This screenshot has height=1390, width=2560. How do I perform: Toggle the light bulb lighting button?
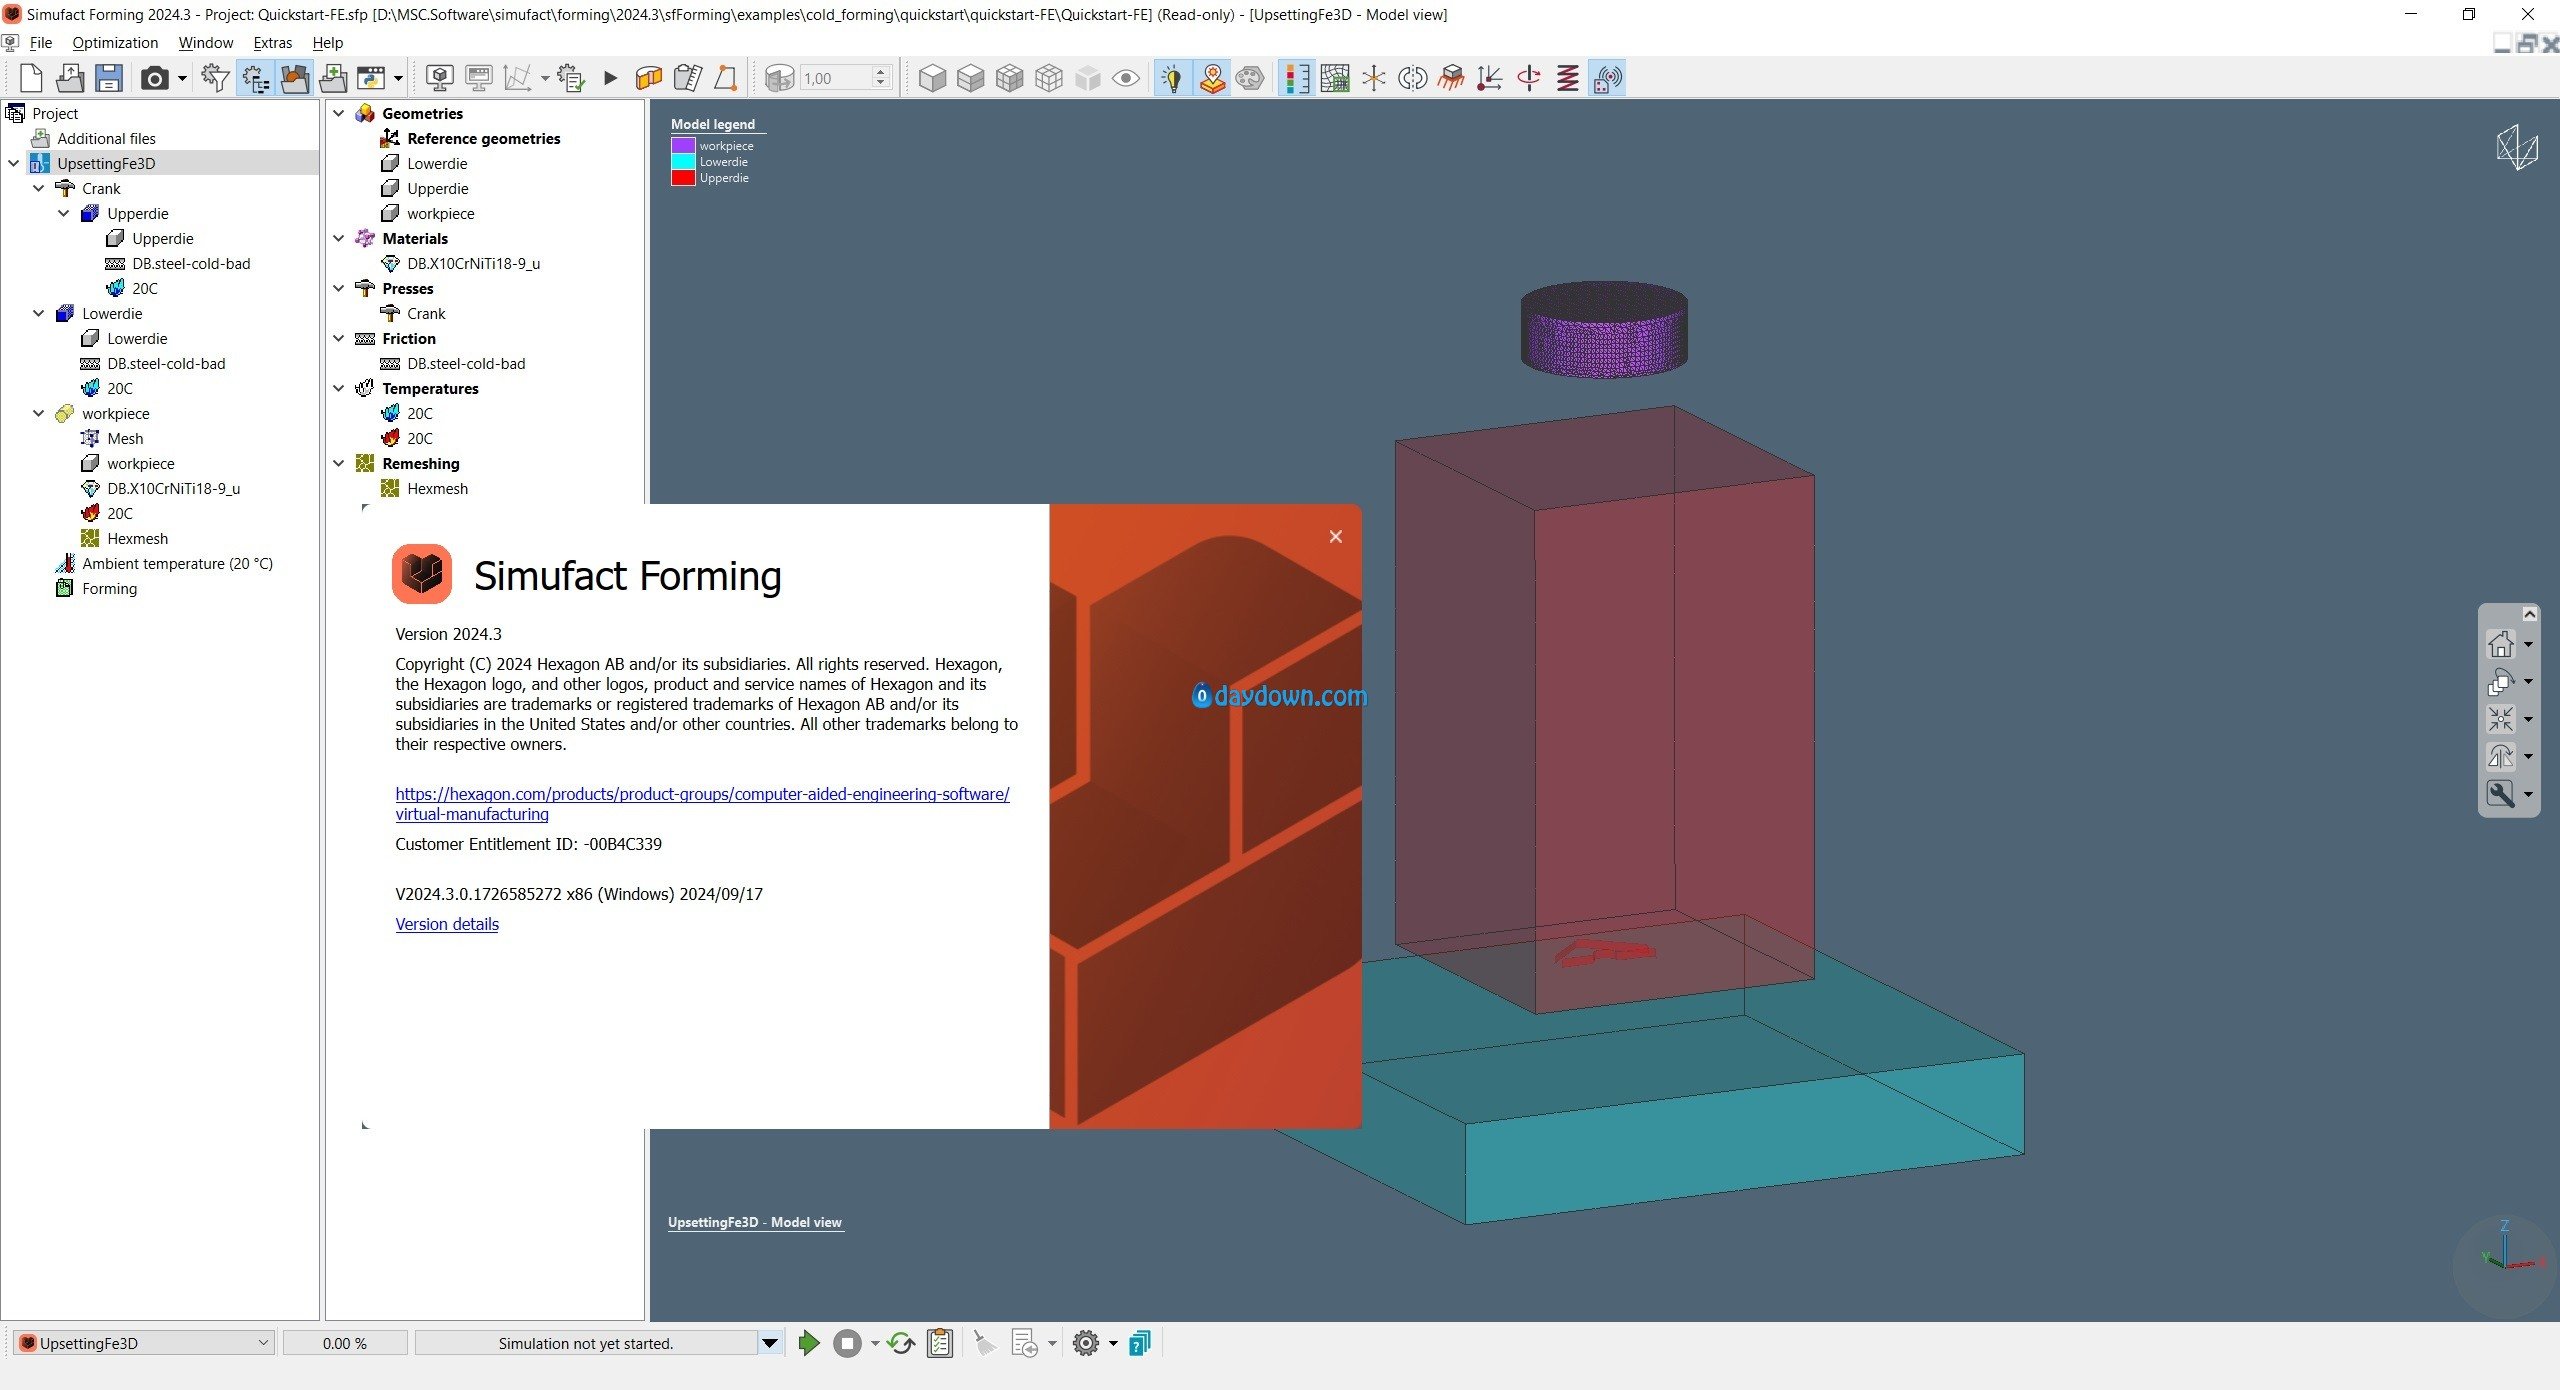(x=1172, y=78)
